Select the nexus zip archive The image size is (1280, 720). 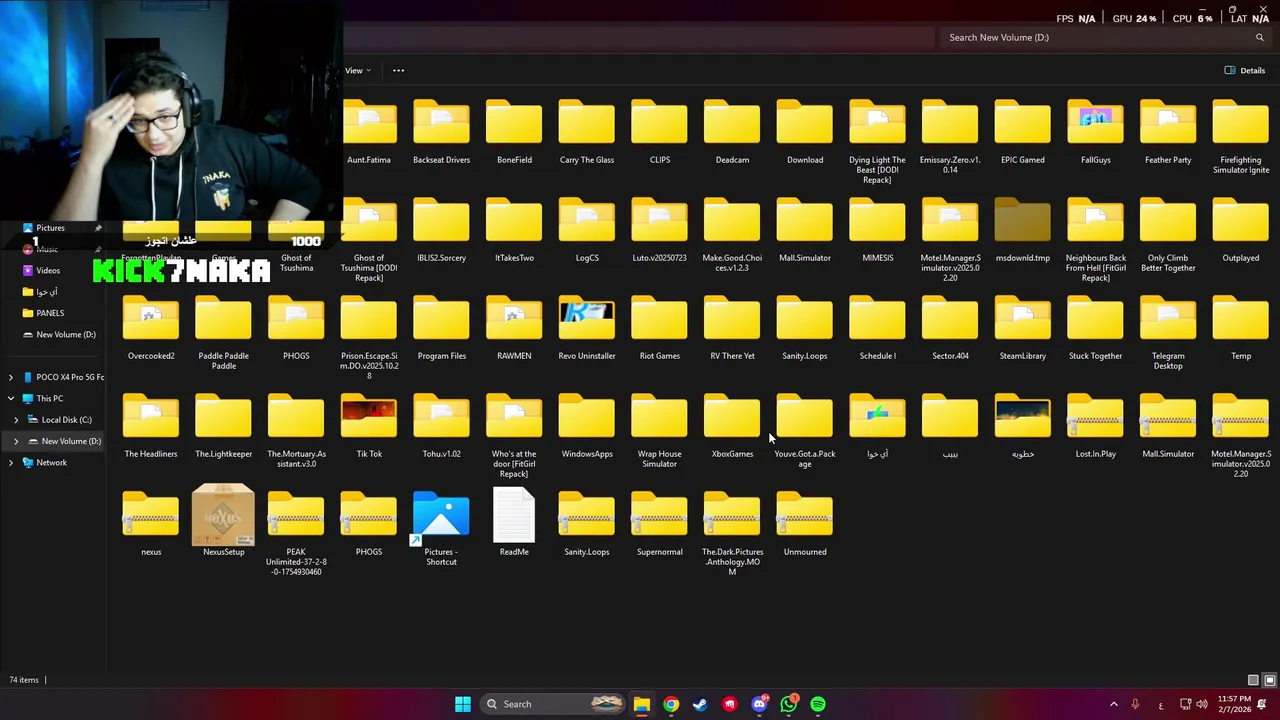[151, 524]
